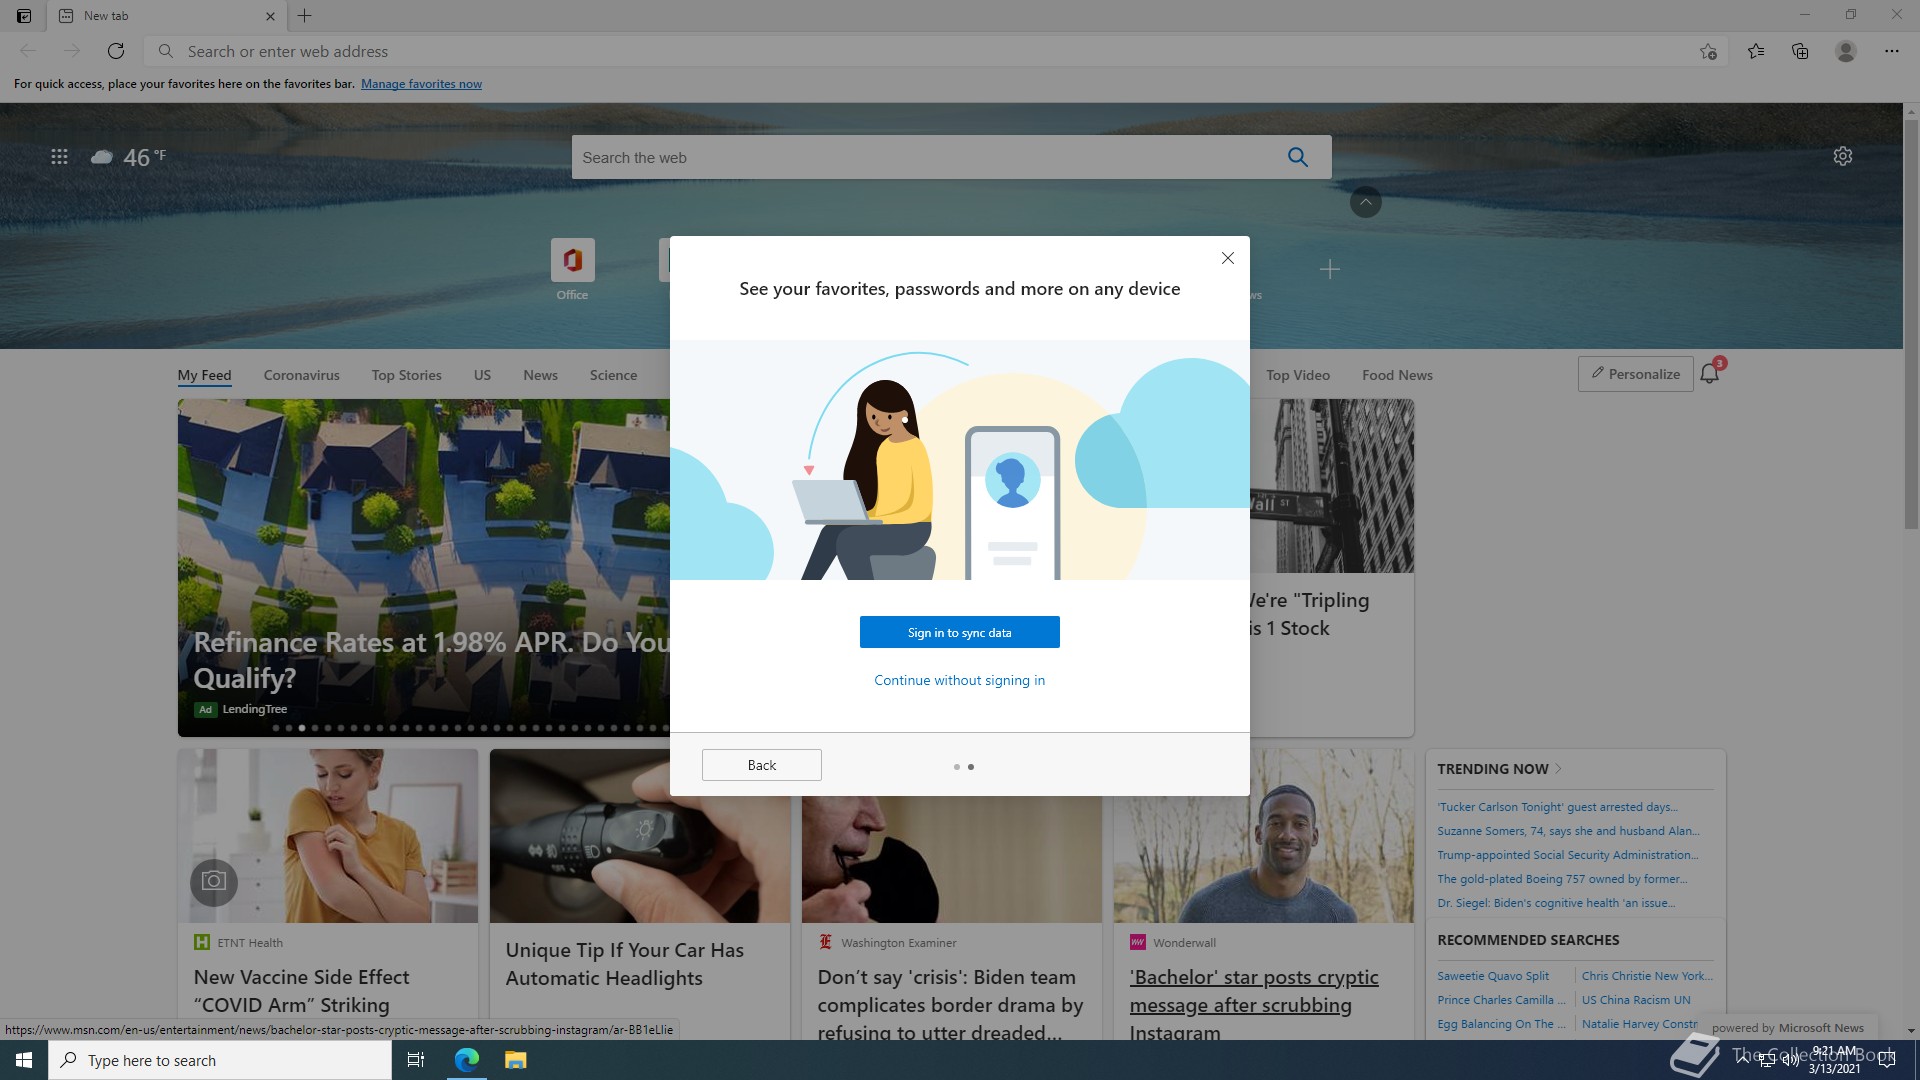Add this page to favorites star icon
This screenshot has width=1920, height=1080.
1708,51
